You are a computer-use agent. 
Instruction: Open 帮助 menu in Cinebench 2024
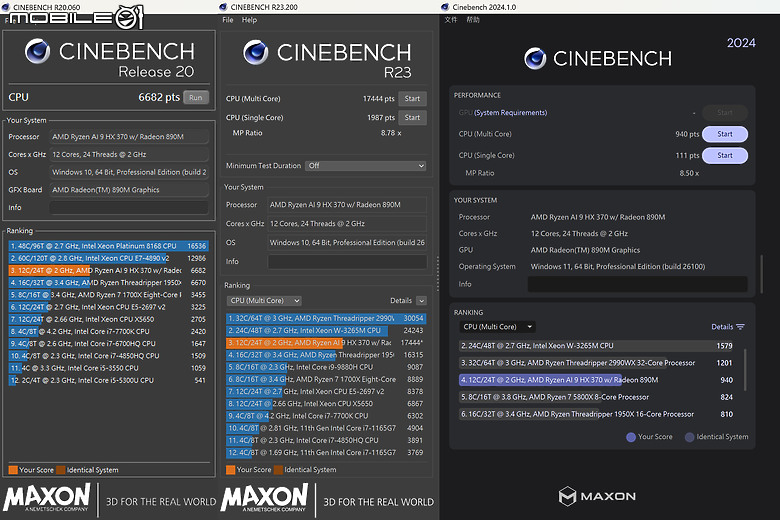[x=473, y=20]
